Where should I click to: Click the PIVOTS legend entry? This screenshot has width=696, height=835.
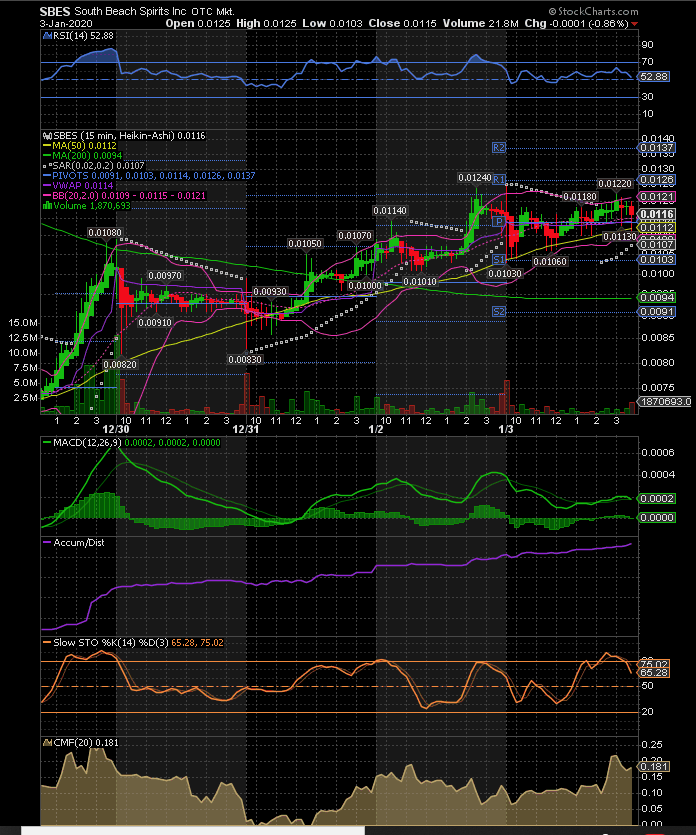coord(149,175)
